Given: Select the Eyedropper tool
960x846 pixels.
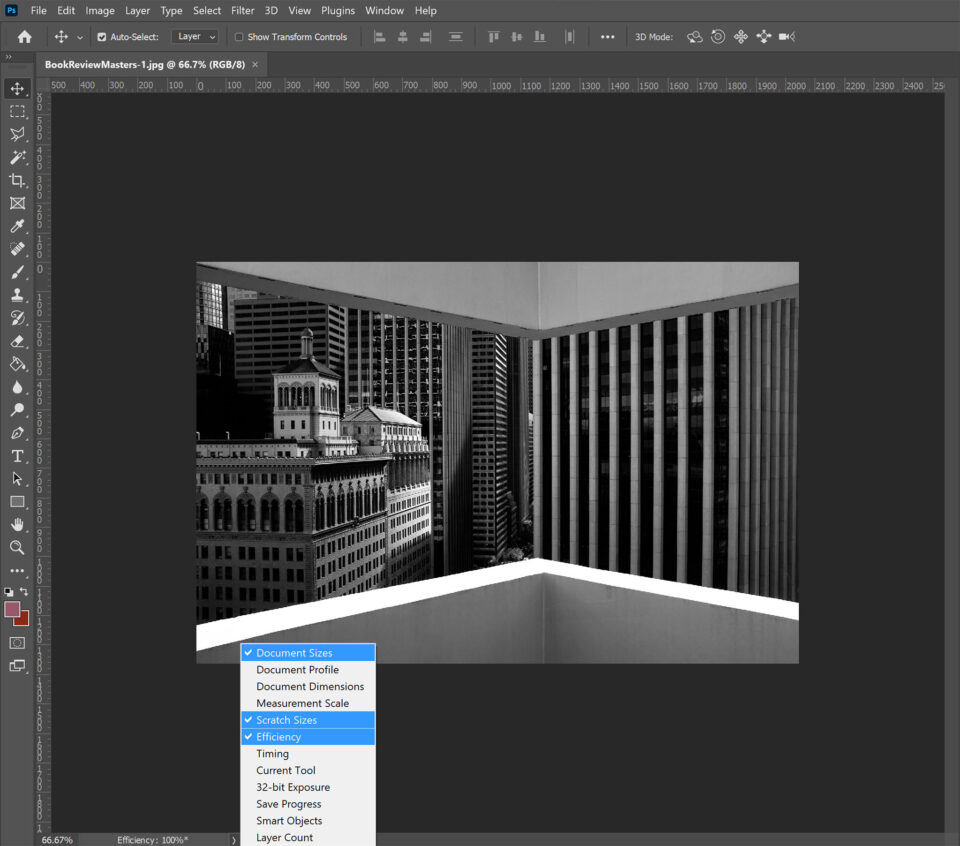Looking at the screenshot, I should coord(17,226).
